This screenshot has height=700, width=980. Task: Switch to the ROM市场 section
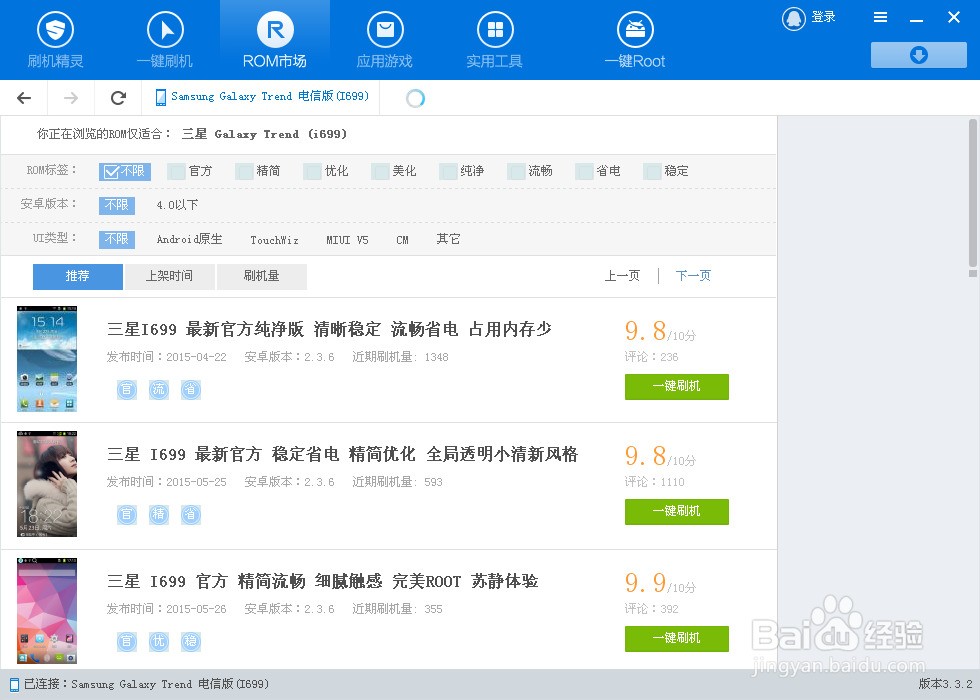coord(275,40)
